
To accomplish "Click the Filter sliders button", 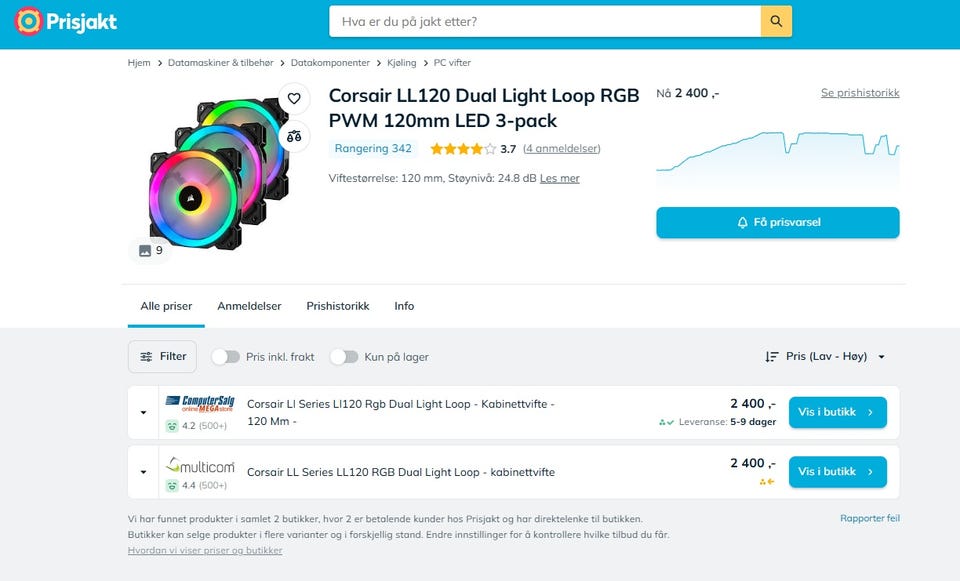I will coord(163,356).
